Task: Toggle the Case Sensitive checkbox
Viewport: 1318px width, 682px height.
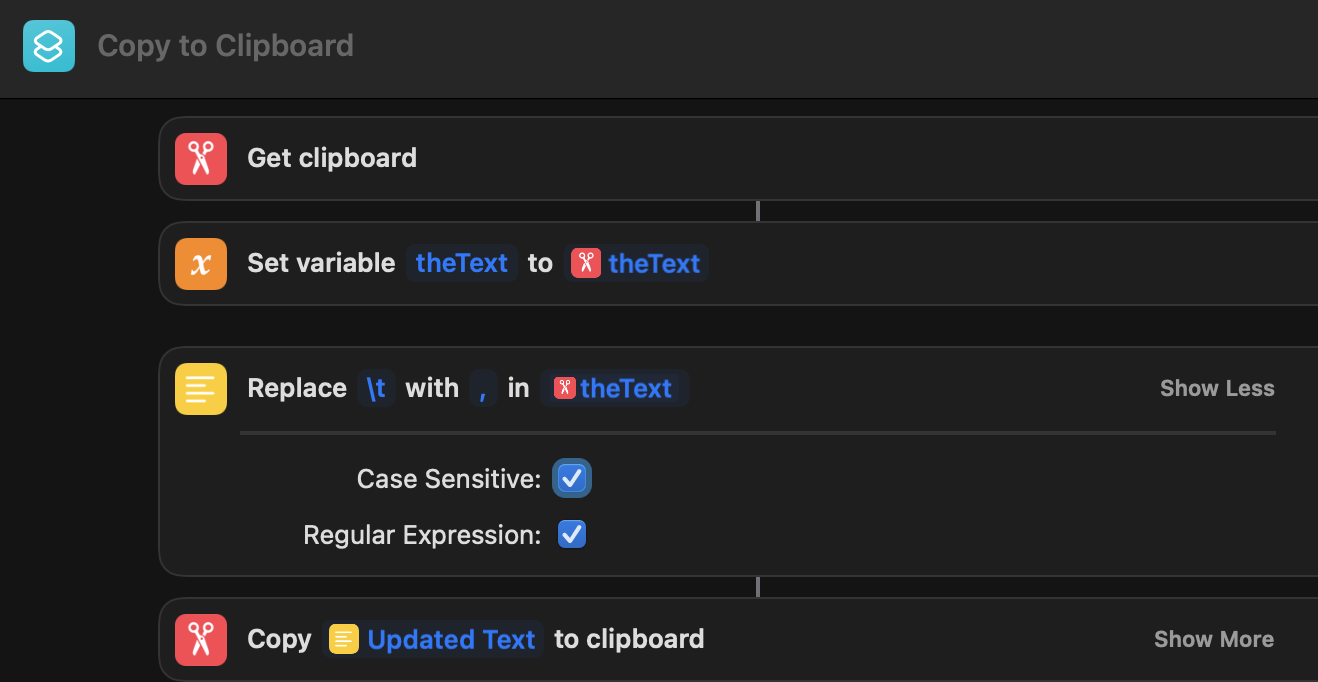Action: click(x=572, y=479)
